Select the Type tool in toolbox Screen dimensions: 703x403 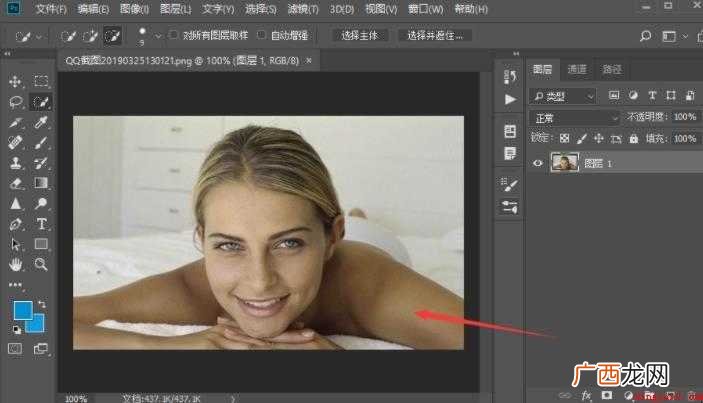(41, 223)
